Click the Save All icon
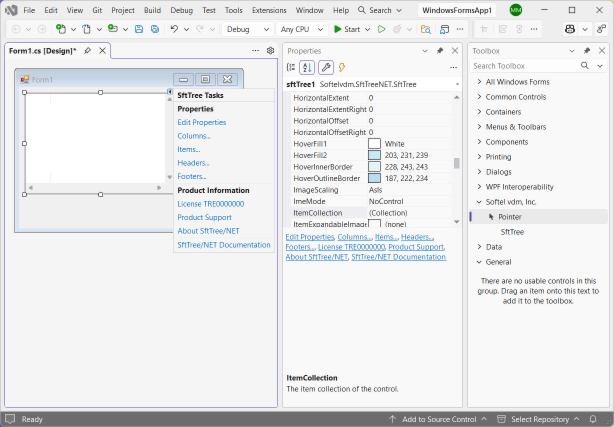 point(155,29)
